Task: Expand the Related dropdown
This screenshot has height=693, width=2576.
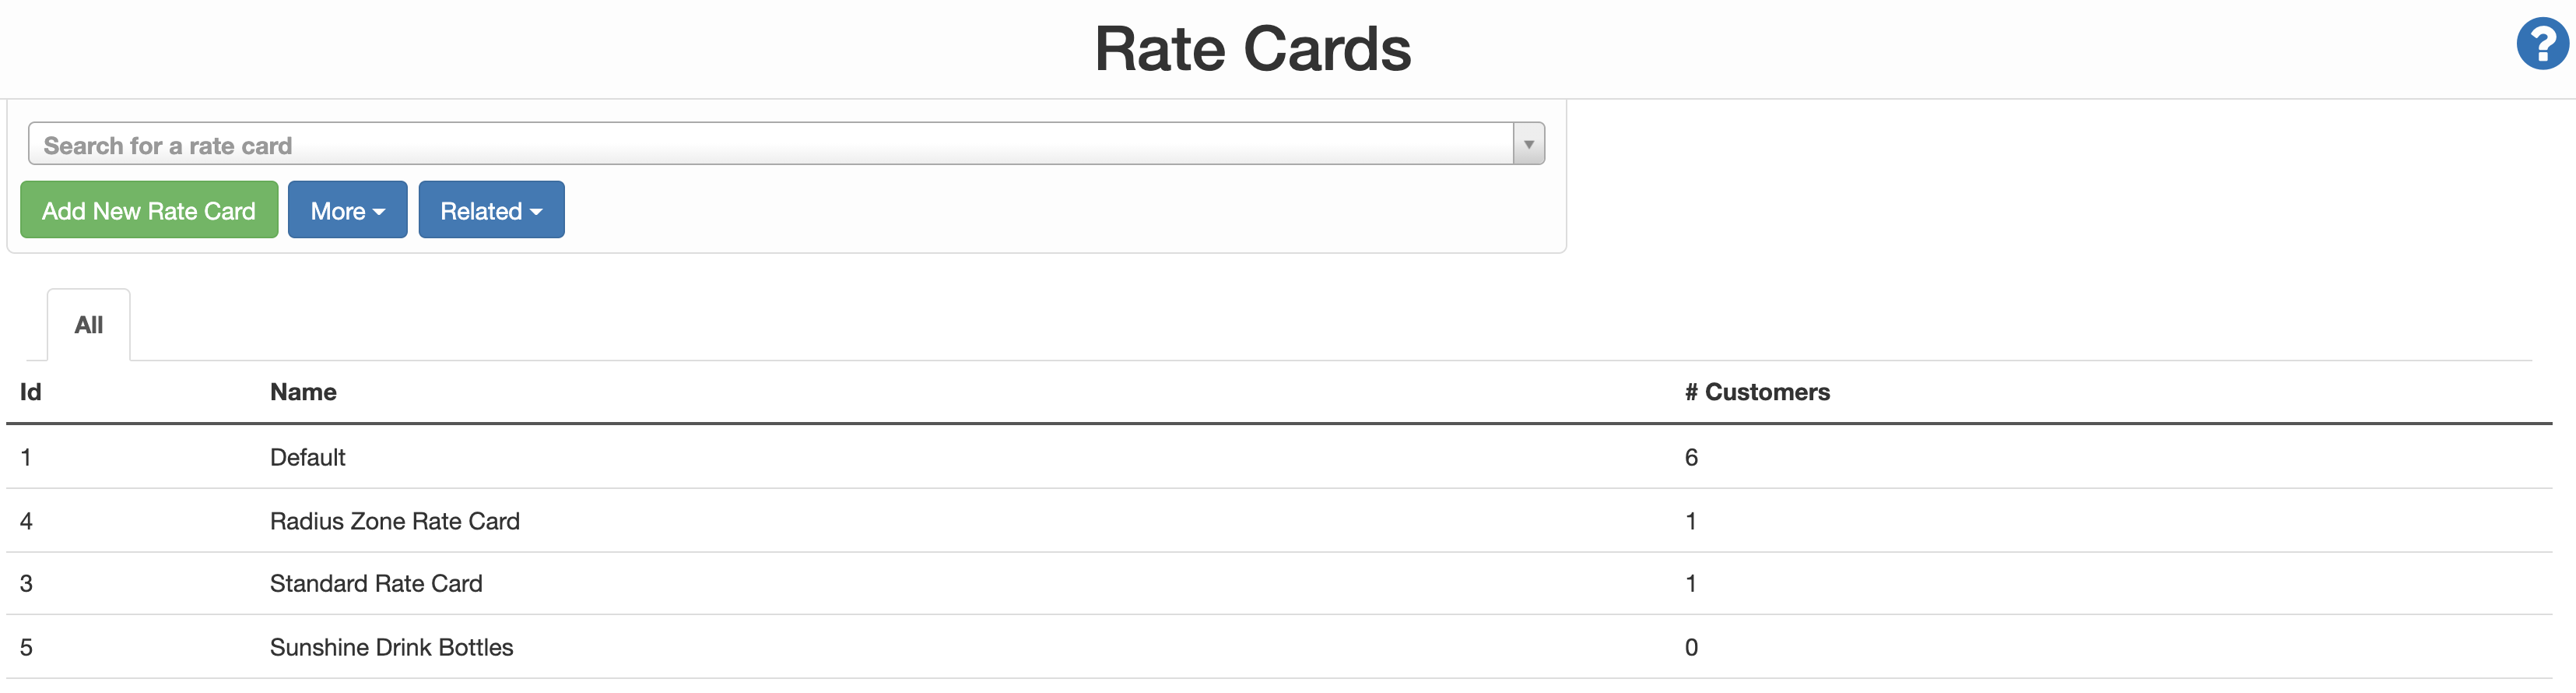Action: tap(491, 209)
